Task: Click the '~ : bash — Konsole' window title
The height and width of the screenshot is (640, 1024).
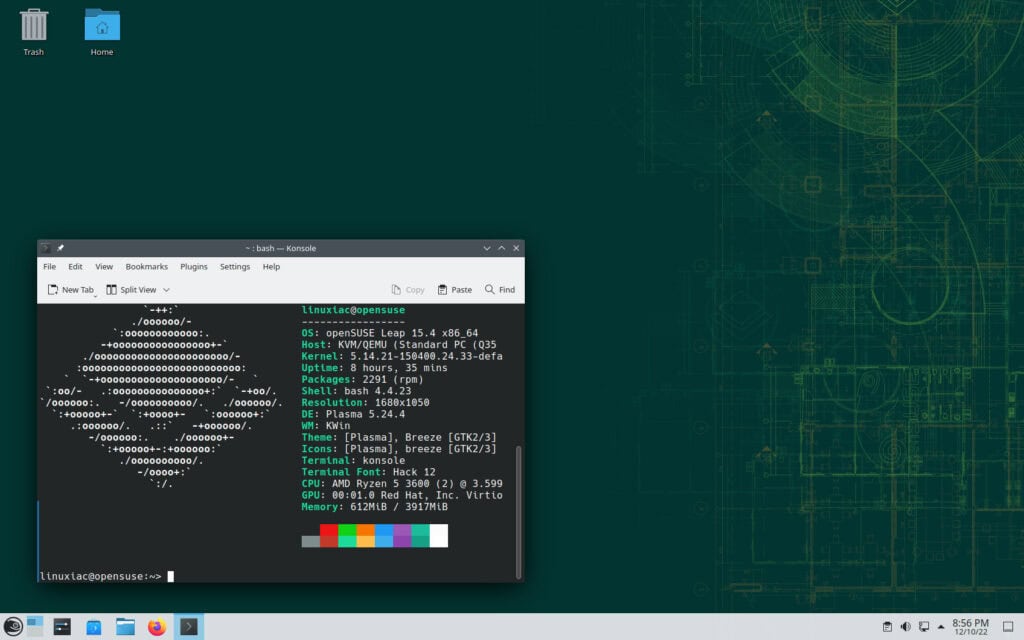Action: click(x=281, y=248)
